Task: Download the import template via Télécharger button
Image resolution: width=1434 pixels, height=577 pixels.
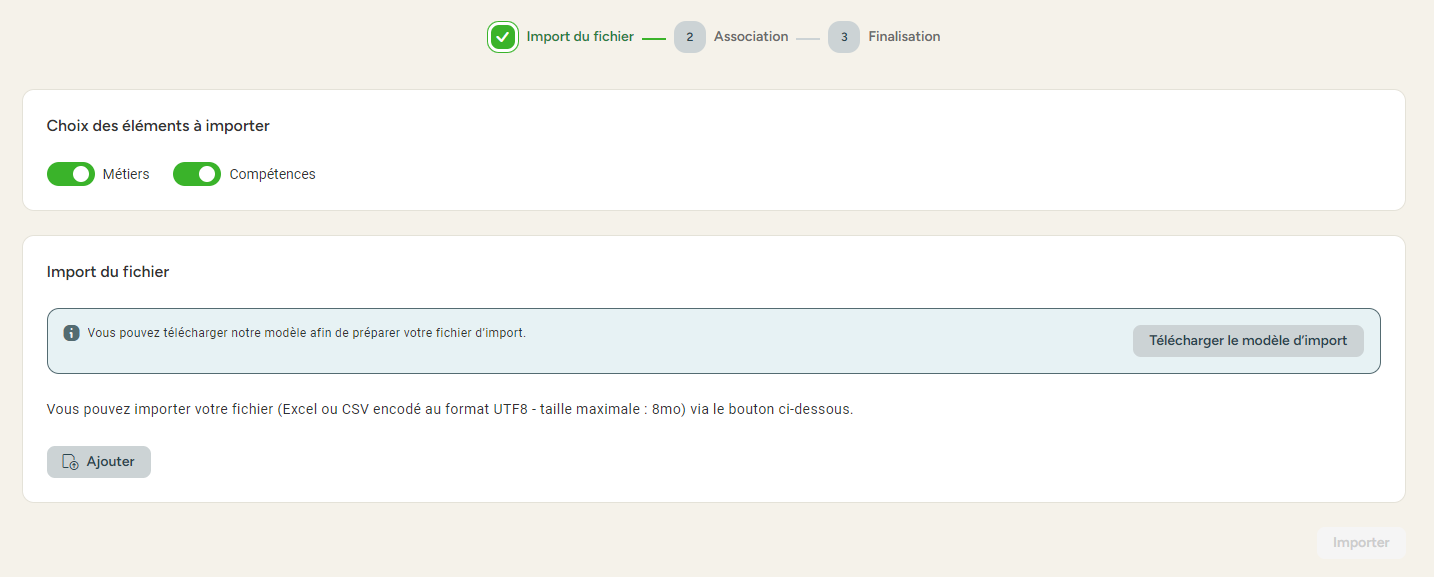Action: coord(1248,341)
